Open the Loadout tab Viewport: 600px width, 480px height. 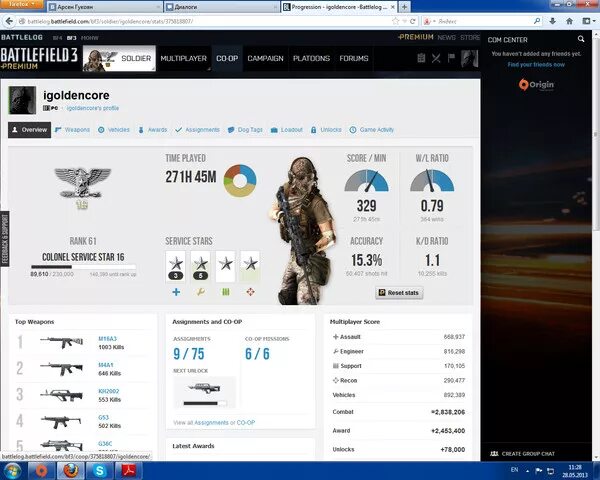tap(287, 130)
